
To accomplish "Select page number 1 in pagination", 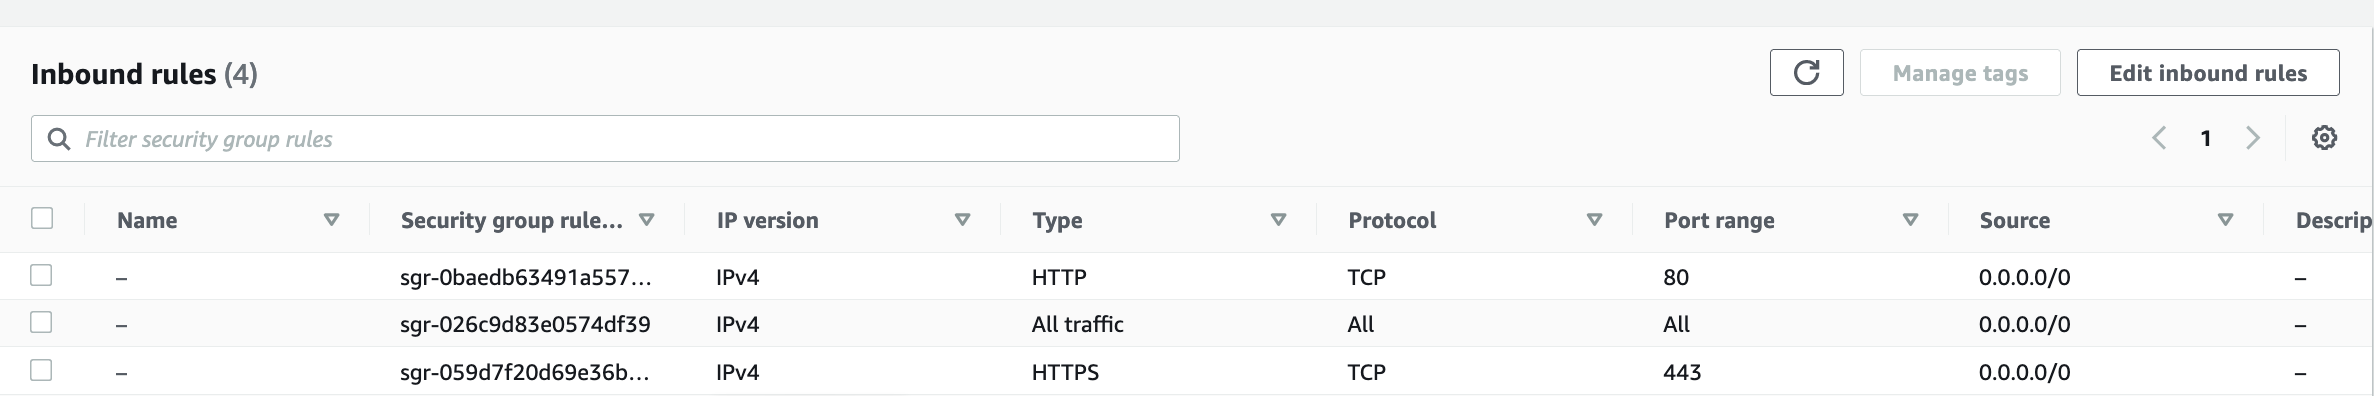I will tap(2206, 138).
